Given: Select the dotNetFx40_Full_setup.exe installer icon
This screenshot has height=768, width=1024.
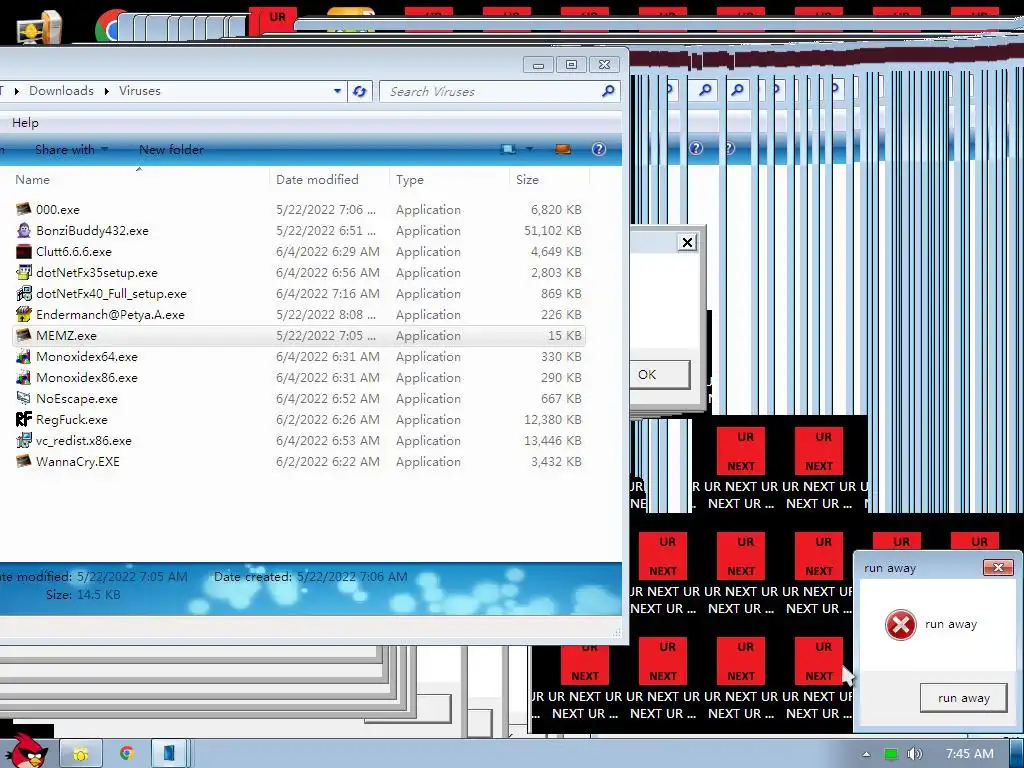Looking at the screenshot, I should tap(24, 293).
